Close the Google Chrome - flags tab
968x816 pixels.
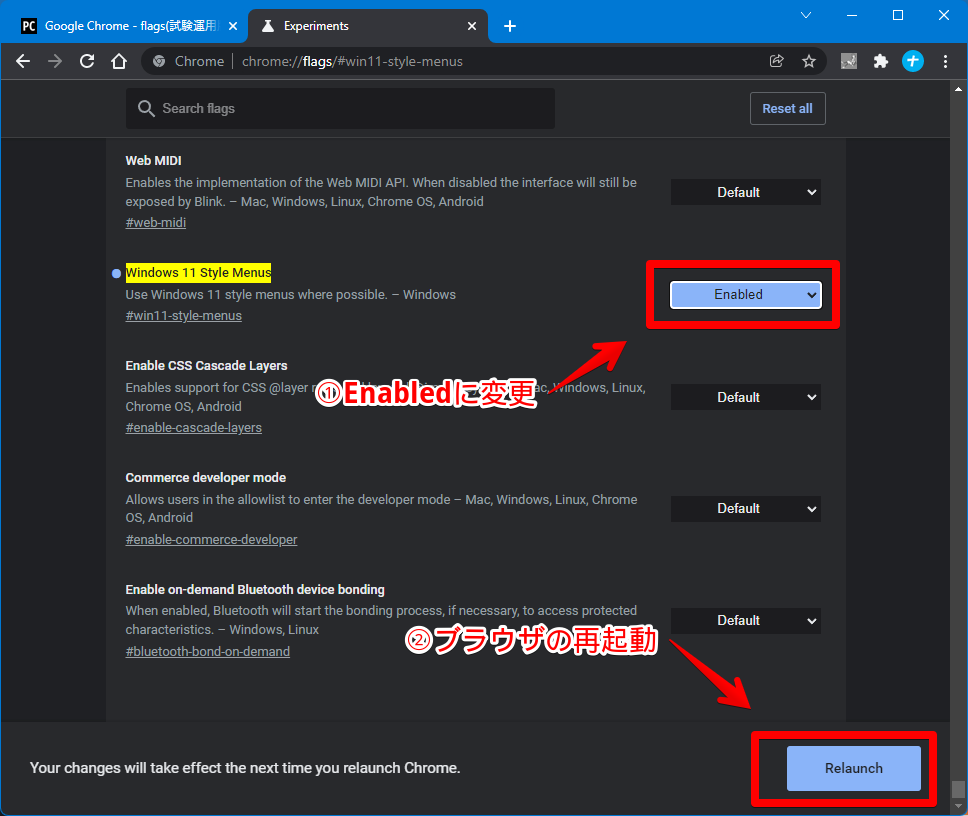tap(233, 26)
